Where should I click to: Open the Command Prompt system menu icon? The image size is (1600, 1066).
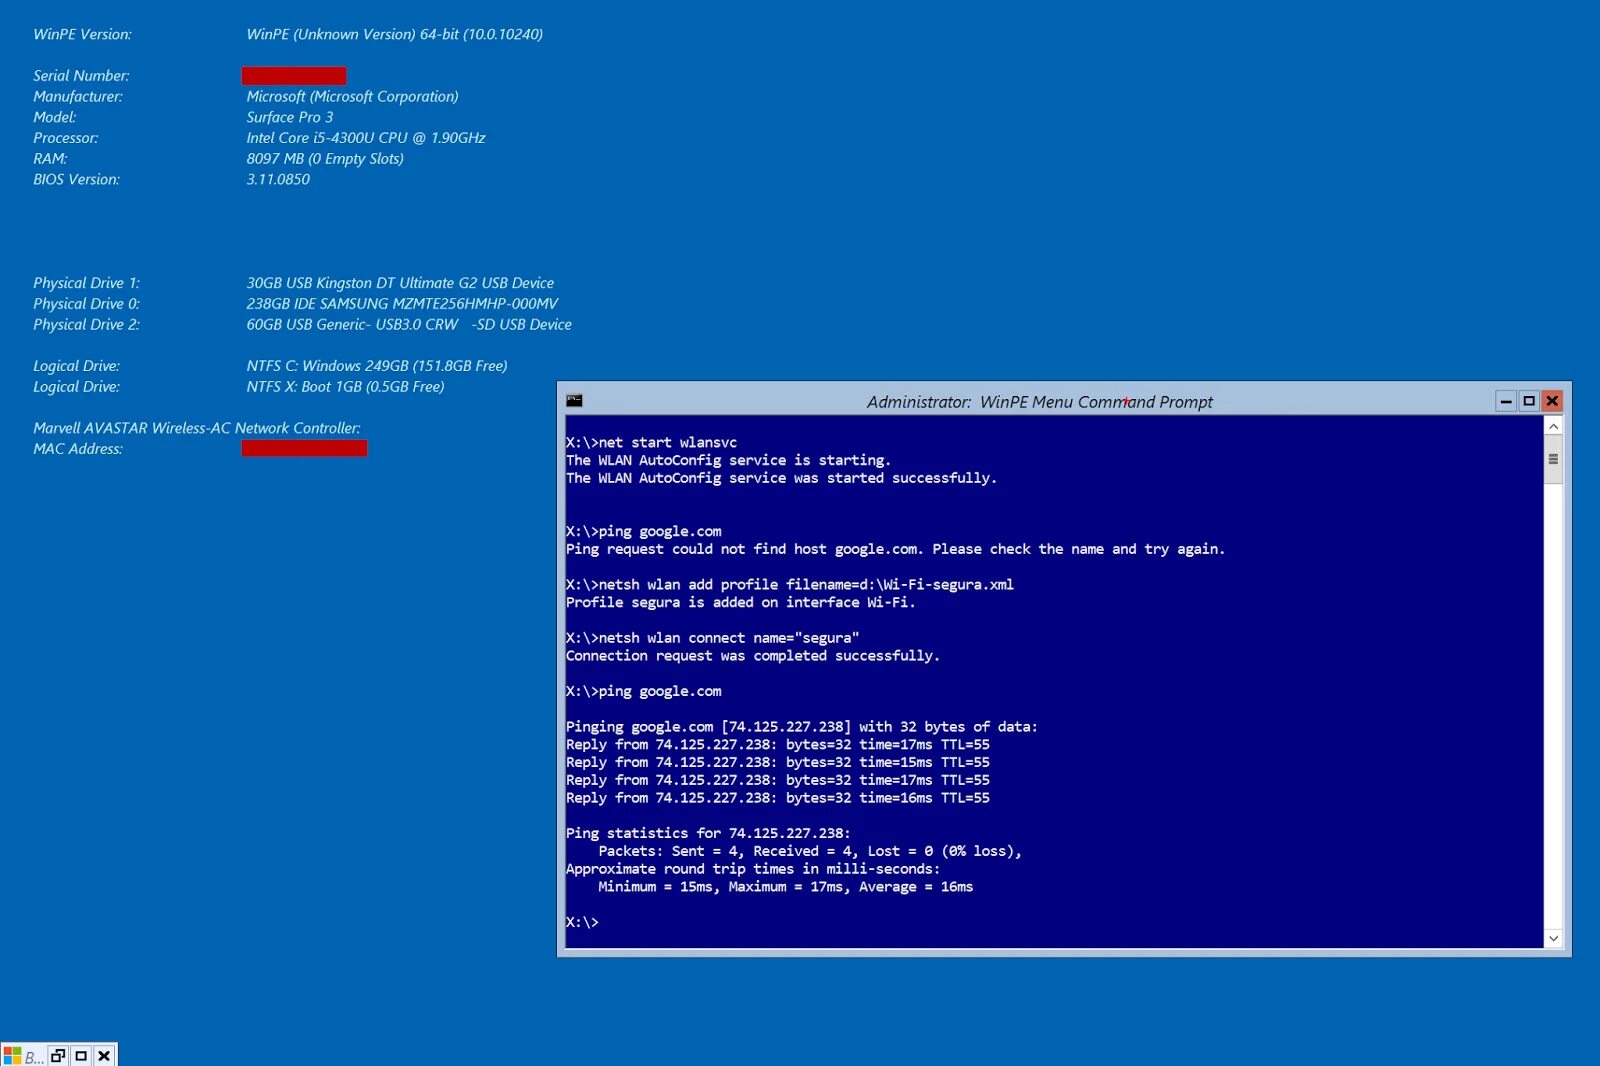tap(574, 401)
